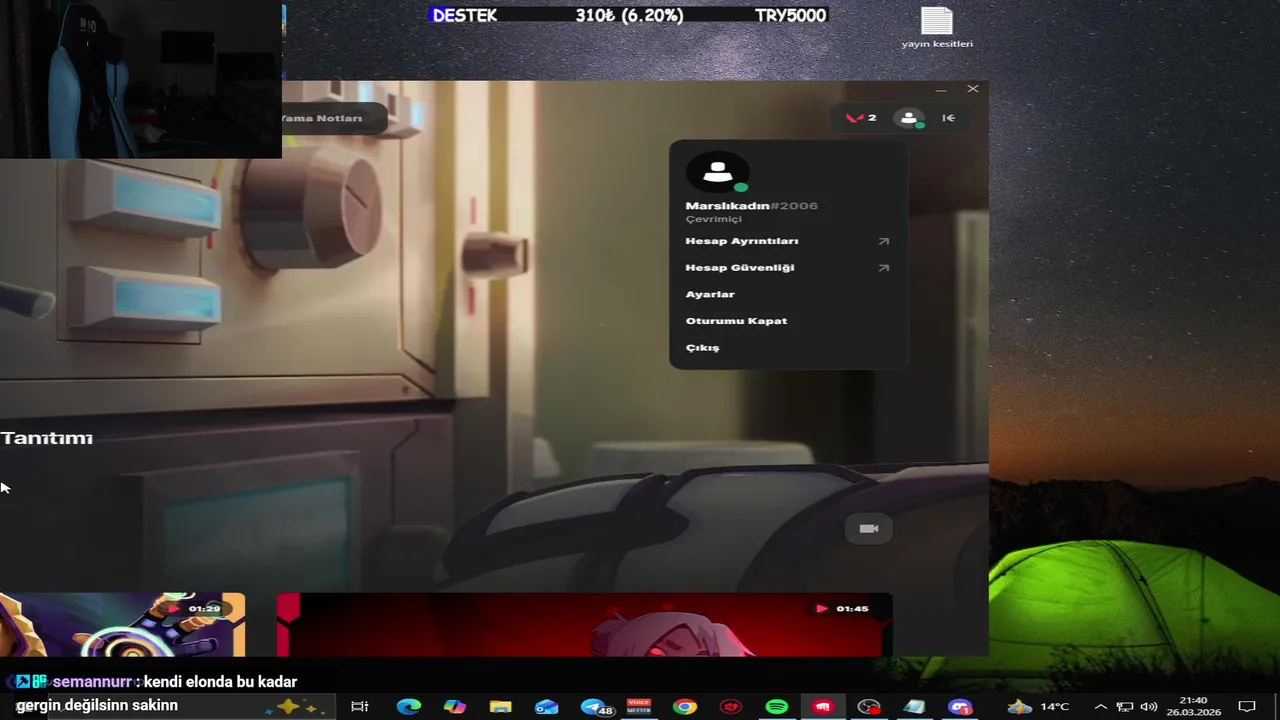
Task: Open Discord with notification badge in taskbar
Action: (961, 707)
